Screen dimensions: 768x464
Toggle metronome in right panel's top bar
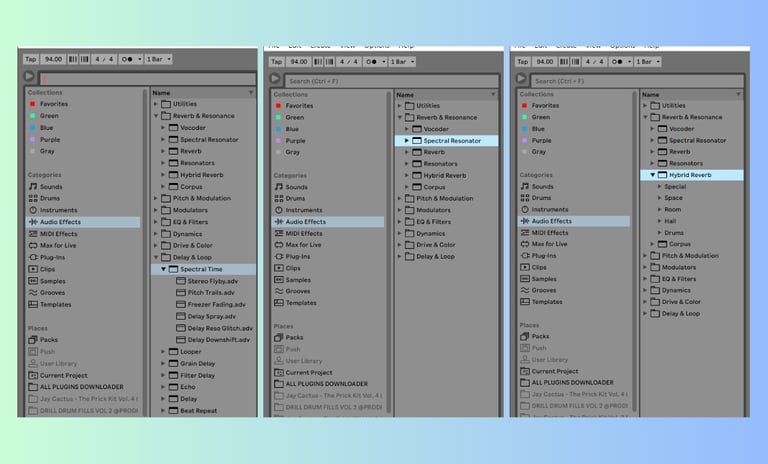(618, 62)
